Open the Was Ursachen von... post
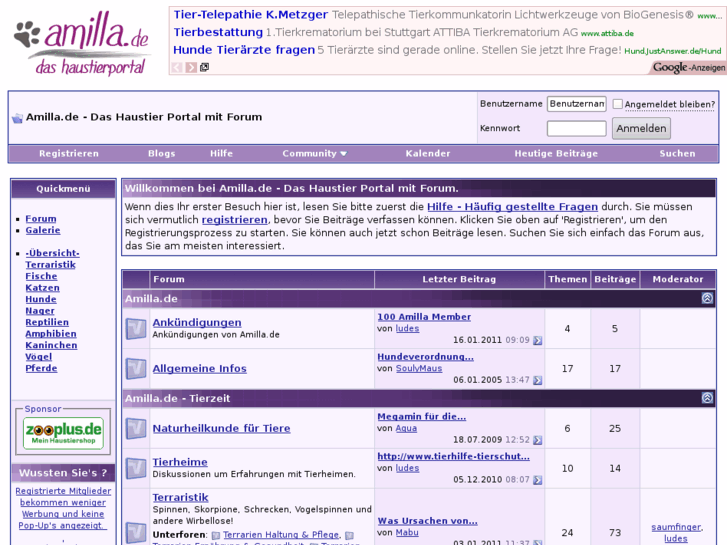Screen dimensions: 727x545 tap(427, 521)
